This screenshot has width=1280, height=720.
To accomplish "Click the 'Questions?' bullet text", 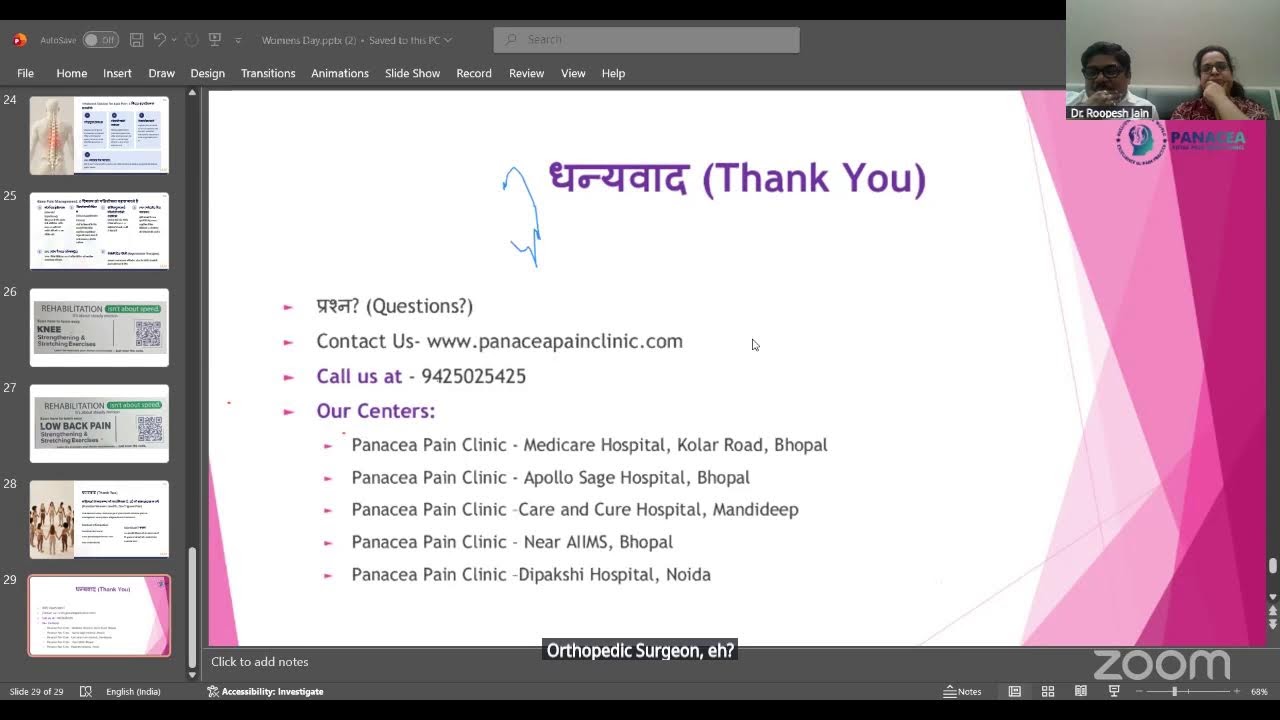I will 394,306.
